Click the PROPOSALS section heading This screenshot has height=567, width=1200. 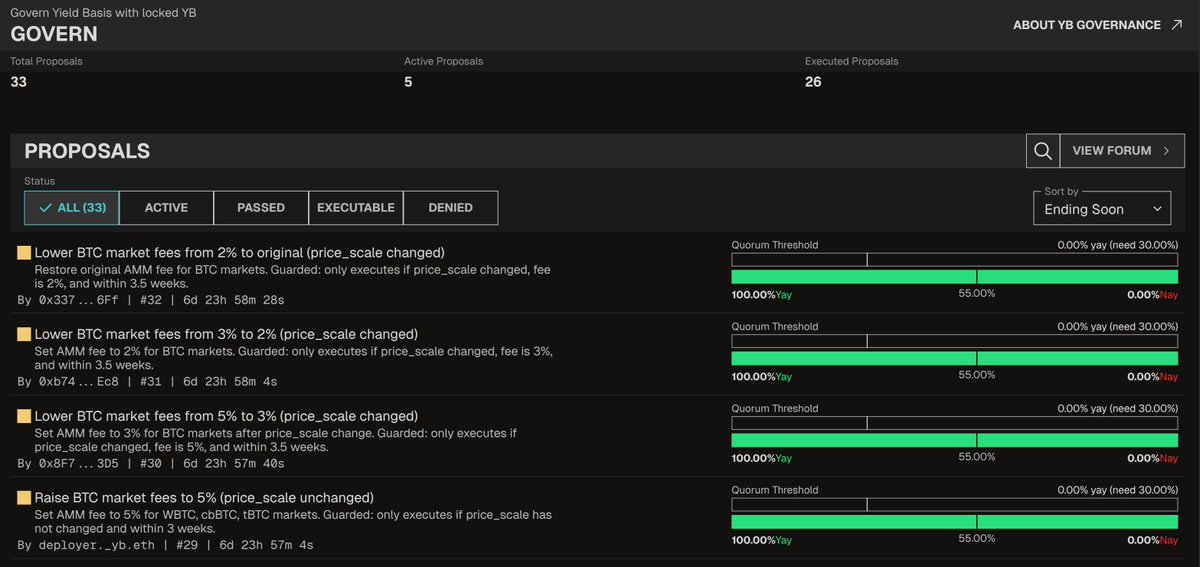coord(87,152)
